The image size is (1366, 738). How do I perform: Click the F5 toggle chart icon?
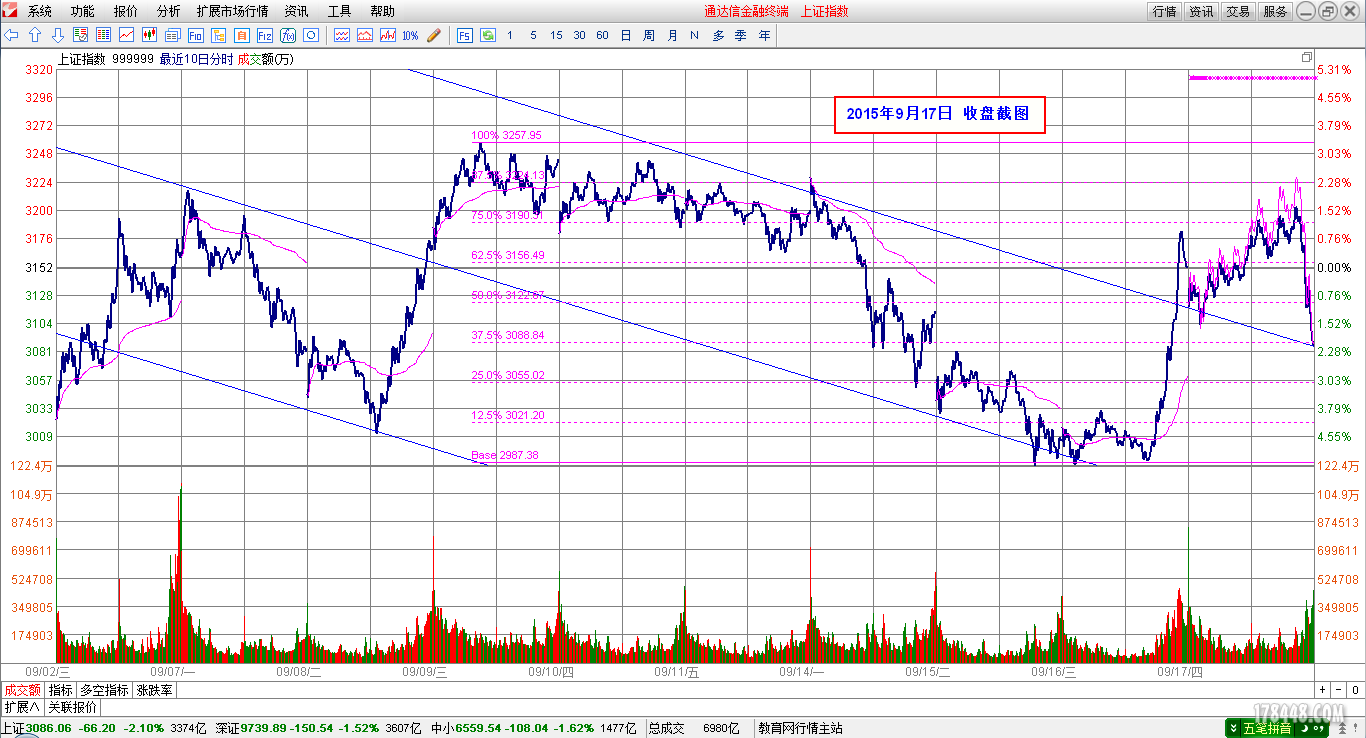click(465, 35)
